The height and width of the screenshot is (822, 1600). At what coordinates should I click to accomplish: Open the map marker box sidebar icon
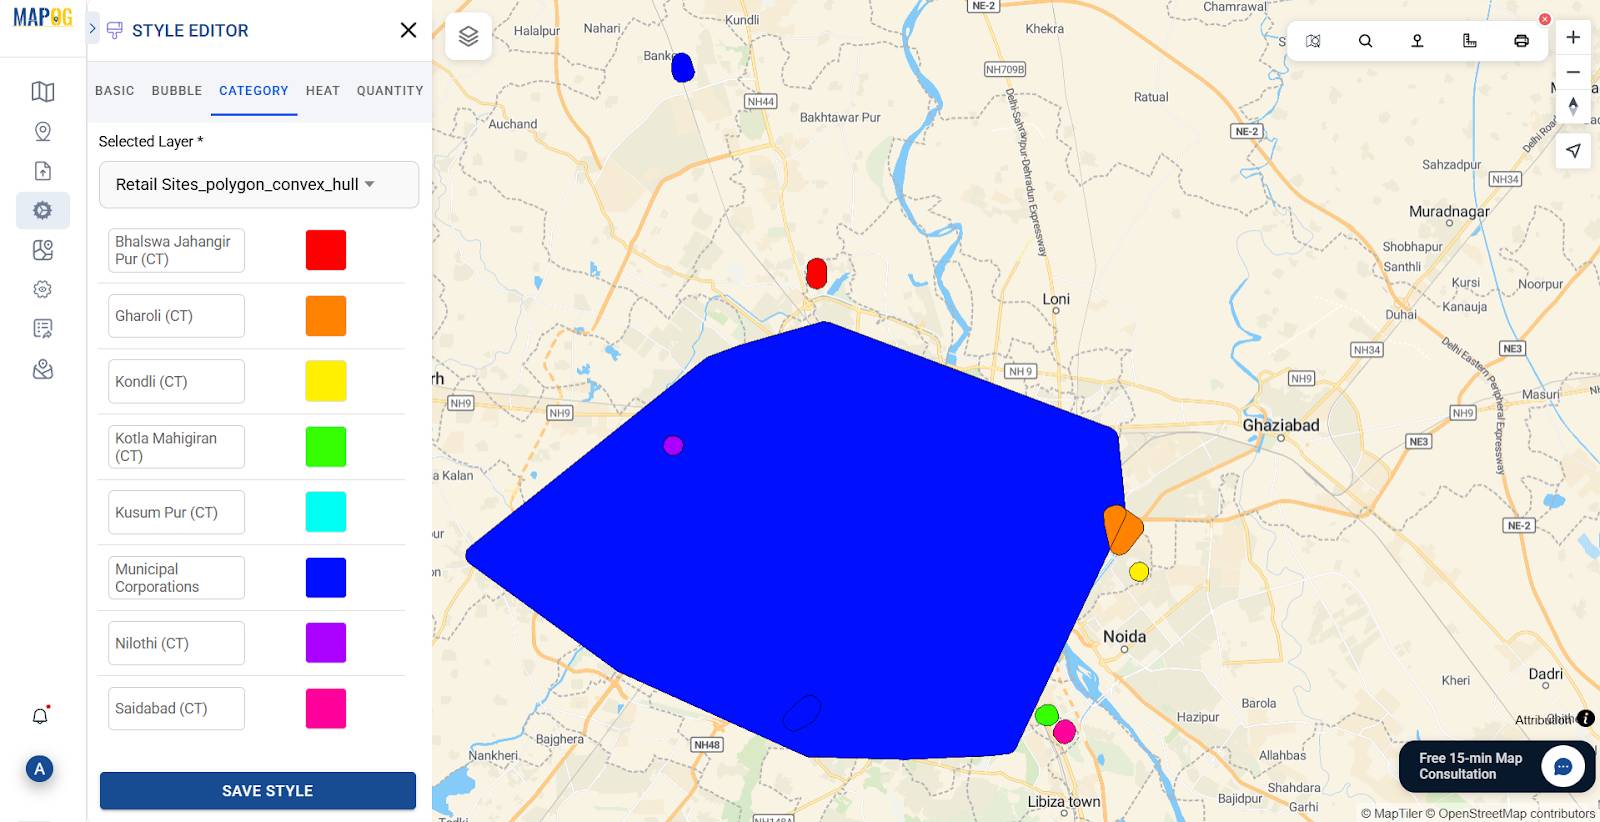42,369
